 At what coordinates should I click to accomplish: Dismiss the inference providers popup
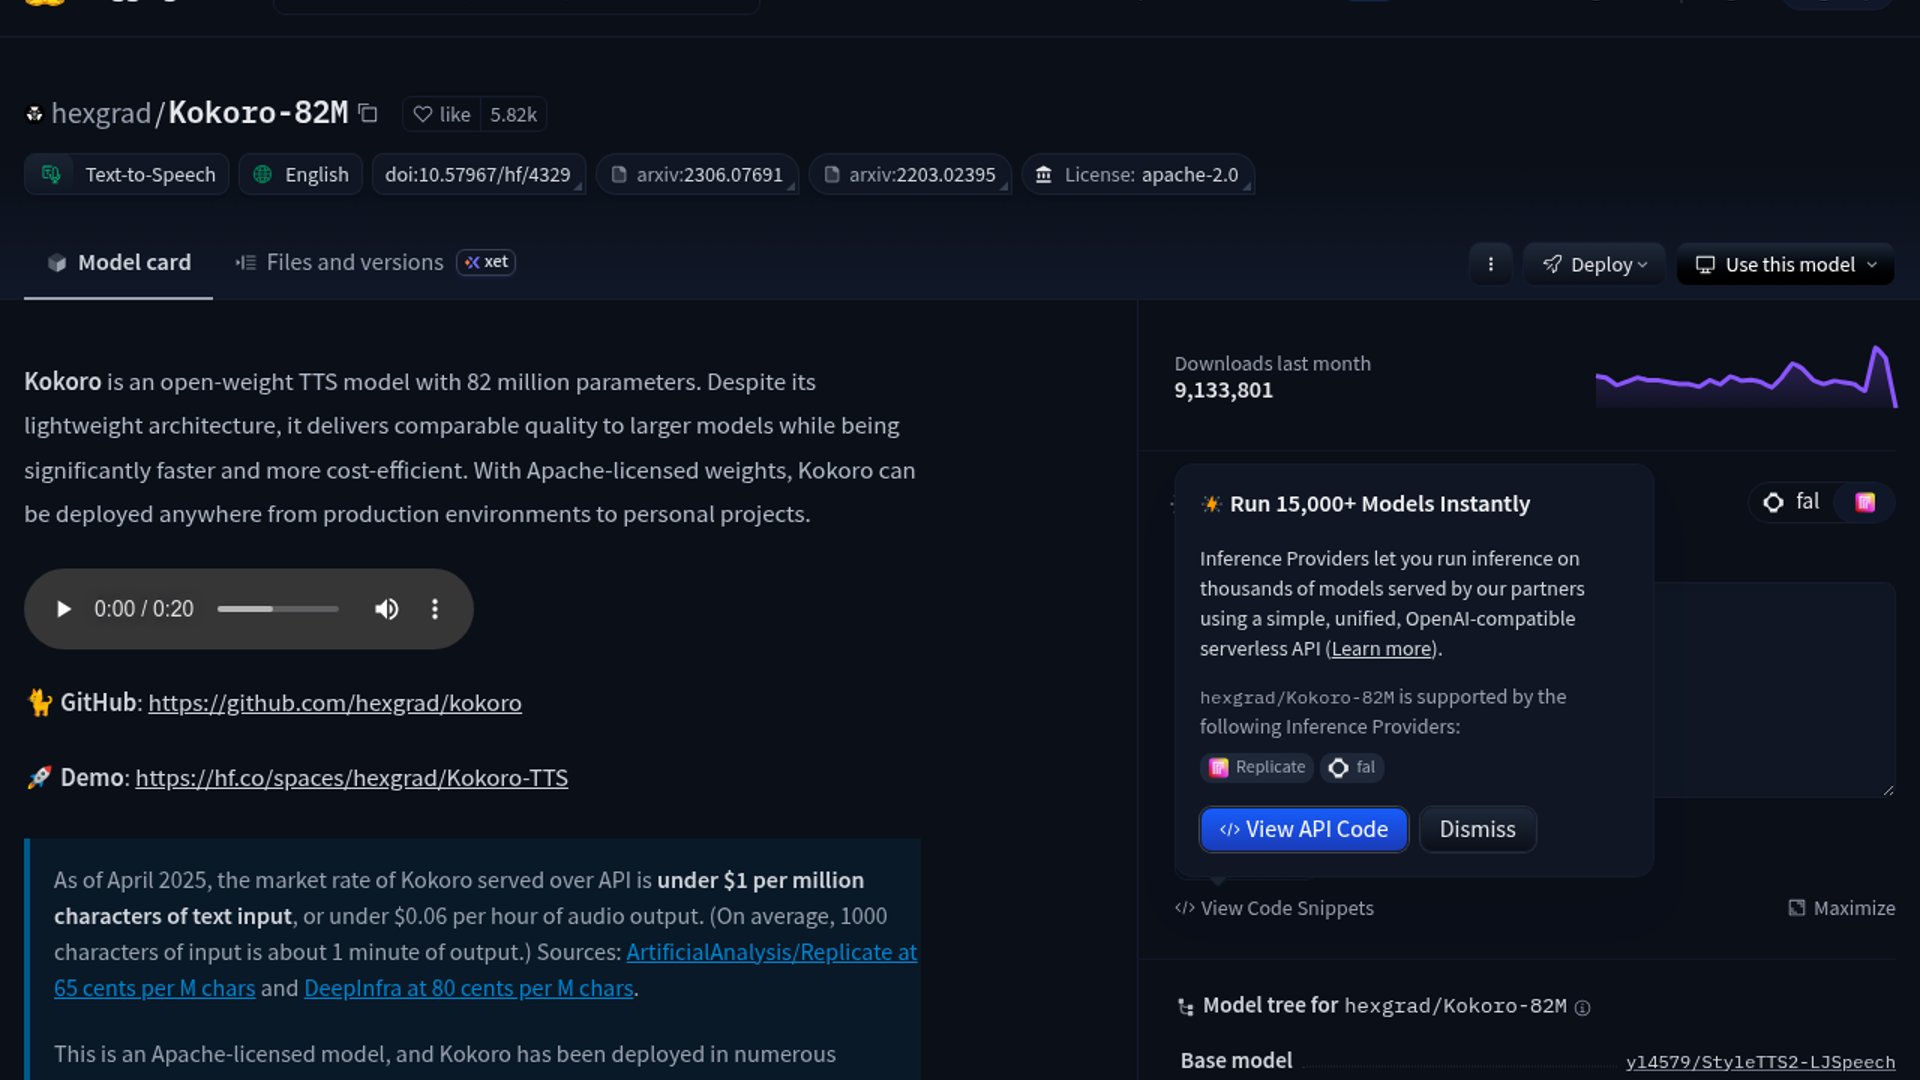[x=1476, y=829]
